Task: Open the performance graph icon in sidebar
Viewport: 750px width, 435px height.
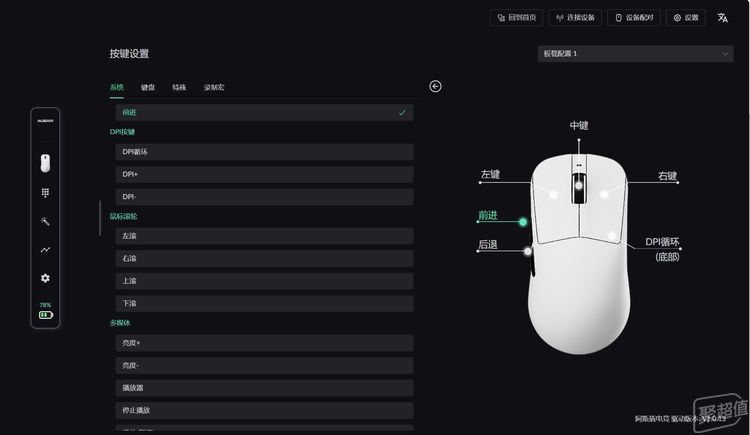Action: point(45,249)
